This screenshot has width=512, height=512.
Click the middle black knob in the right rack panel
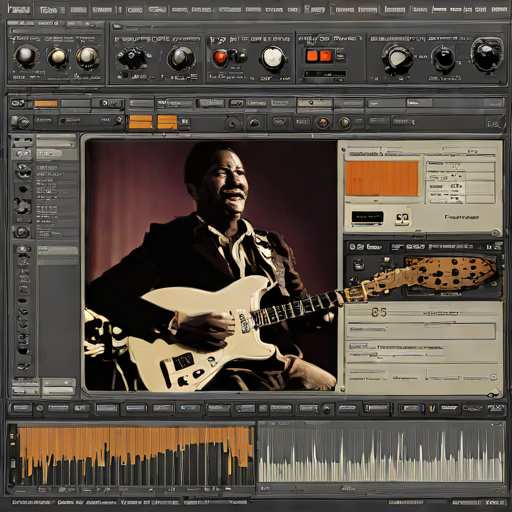(443, 58)
